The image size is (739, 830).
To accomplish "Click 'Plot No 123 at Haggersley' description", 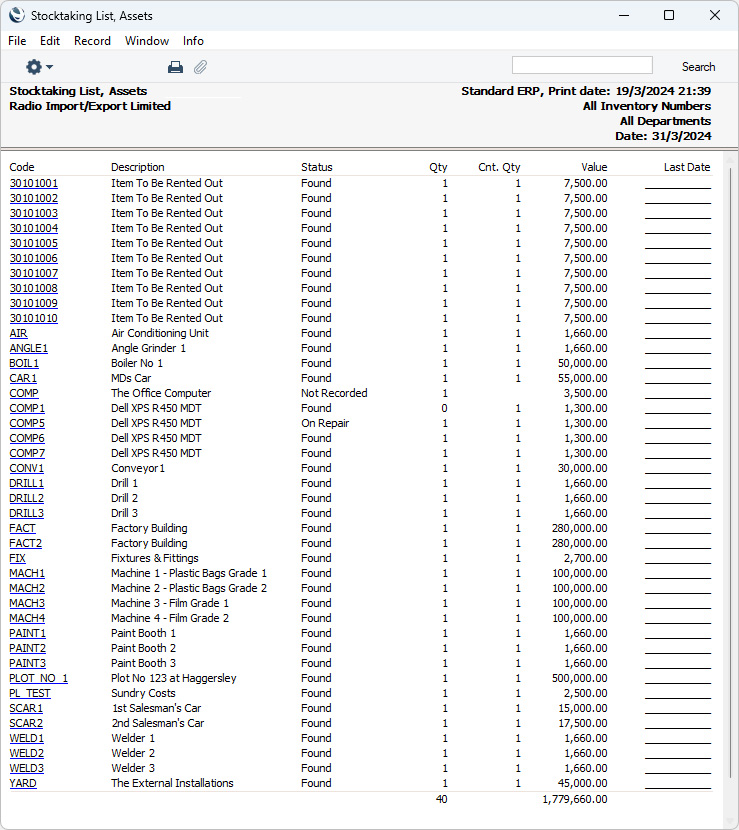I will tap(174, 679).
